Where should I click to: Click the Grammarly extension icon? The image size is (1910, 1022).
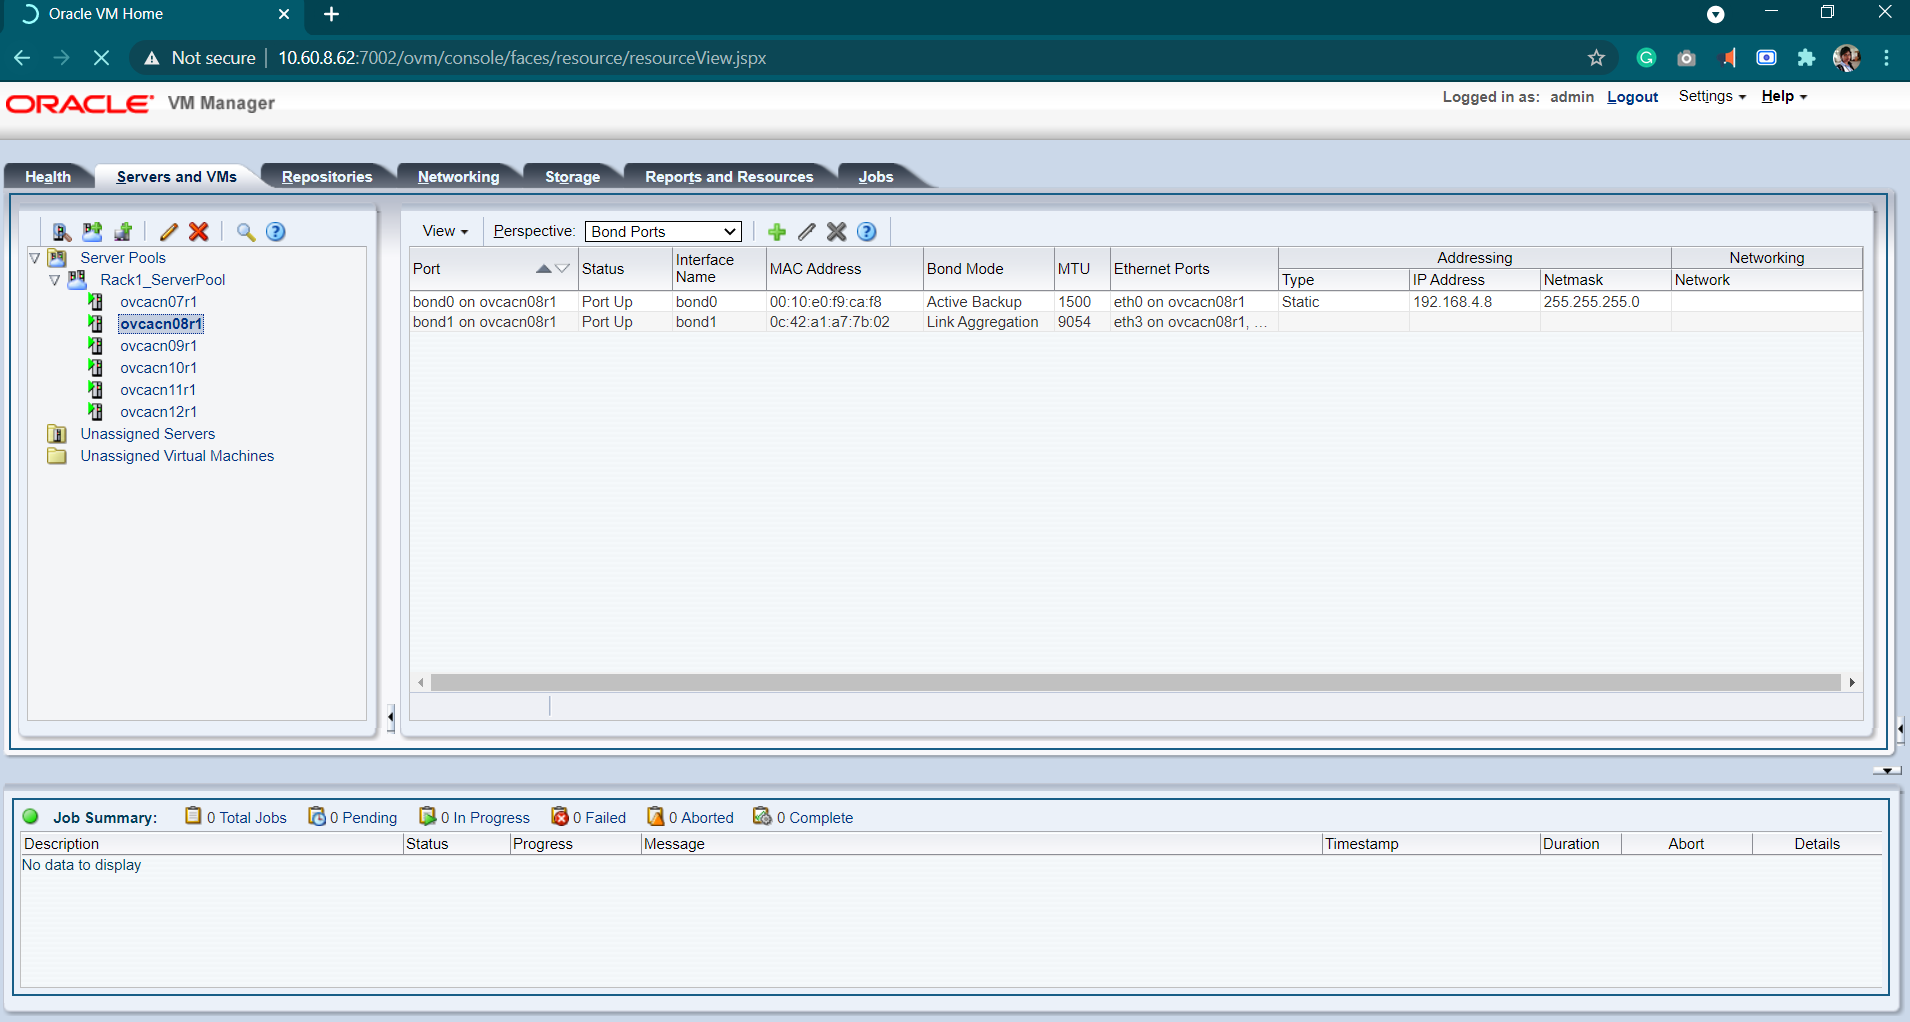pyautogui.click(x=1646, y=58)
